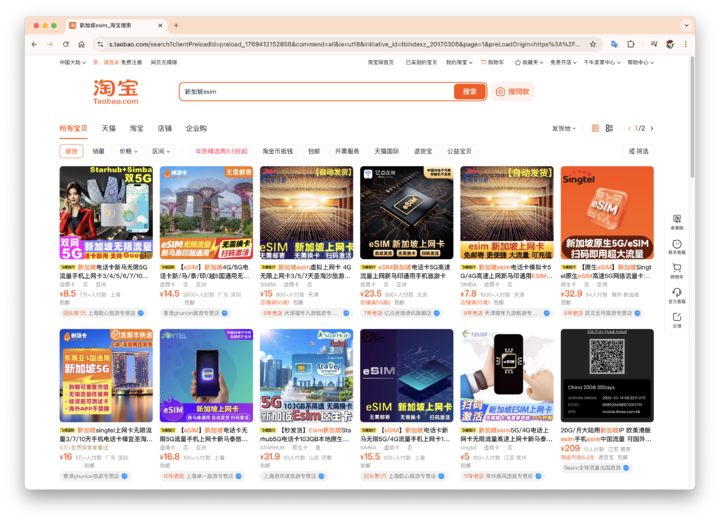Toggle the 公益宝贝 filter chip

tap(459, 151)
